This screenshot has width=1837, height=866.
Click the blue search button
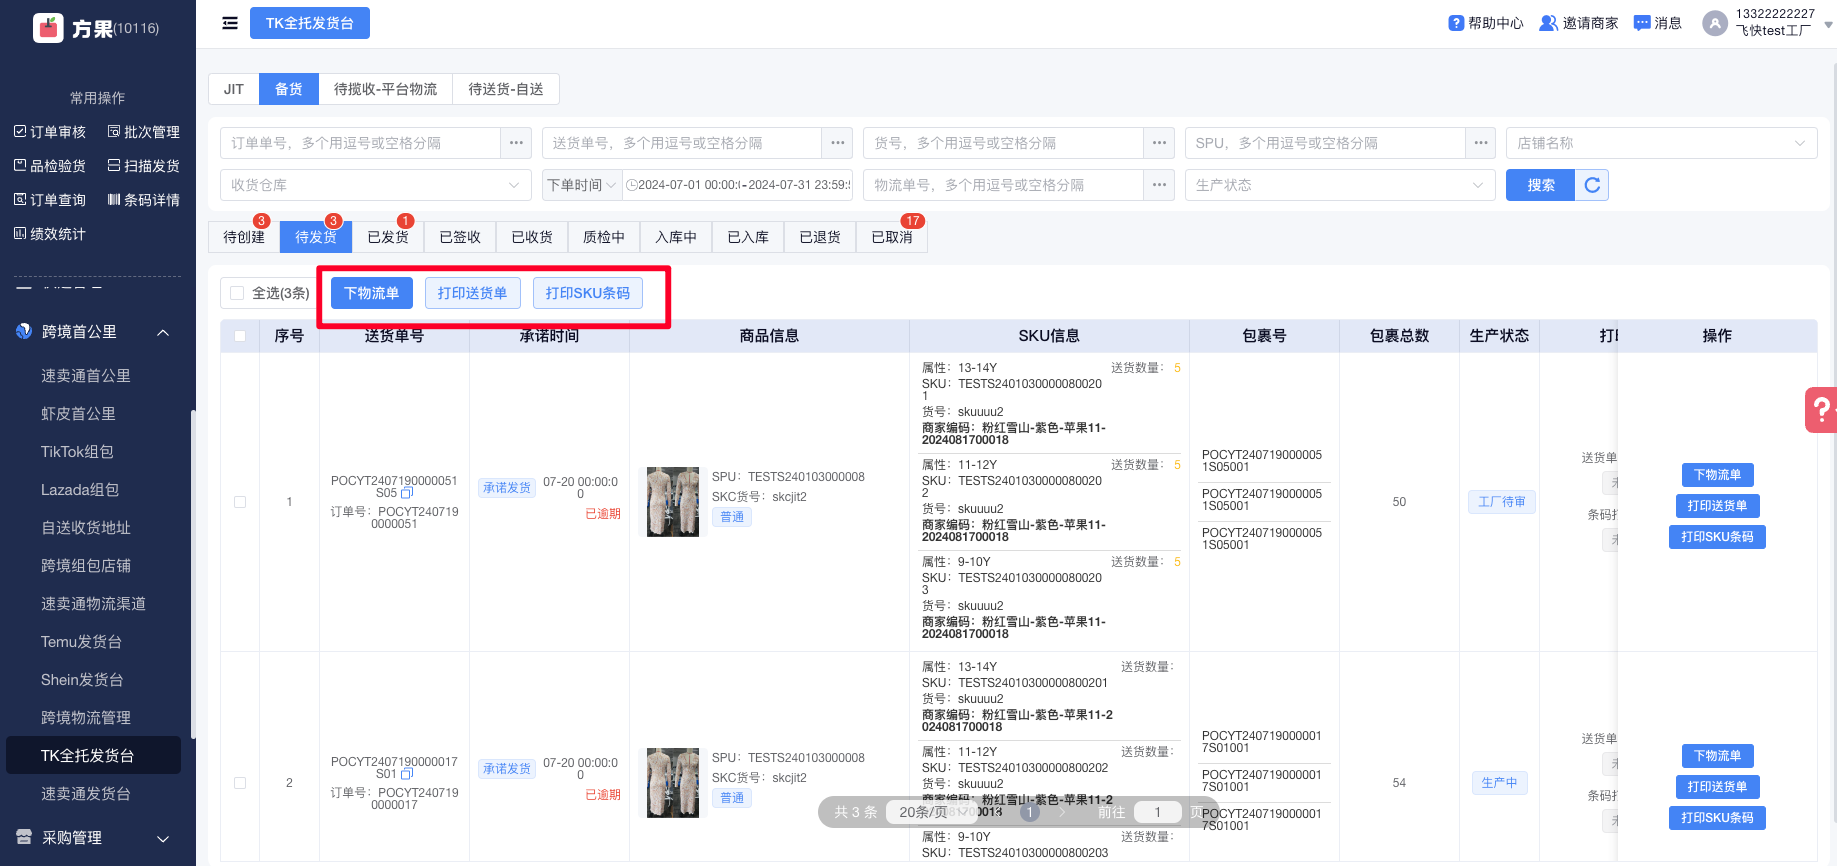[1540, 185]
